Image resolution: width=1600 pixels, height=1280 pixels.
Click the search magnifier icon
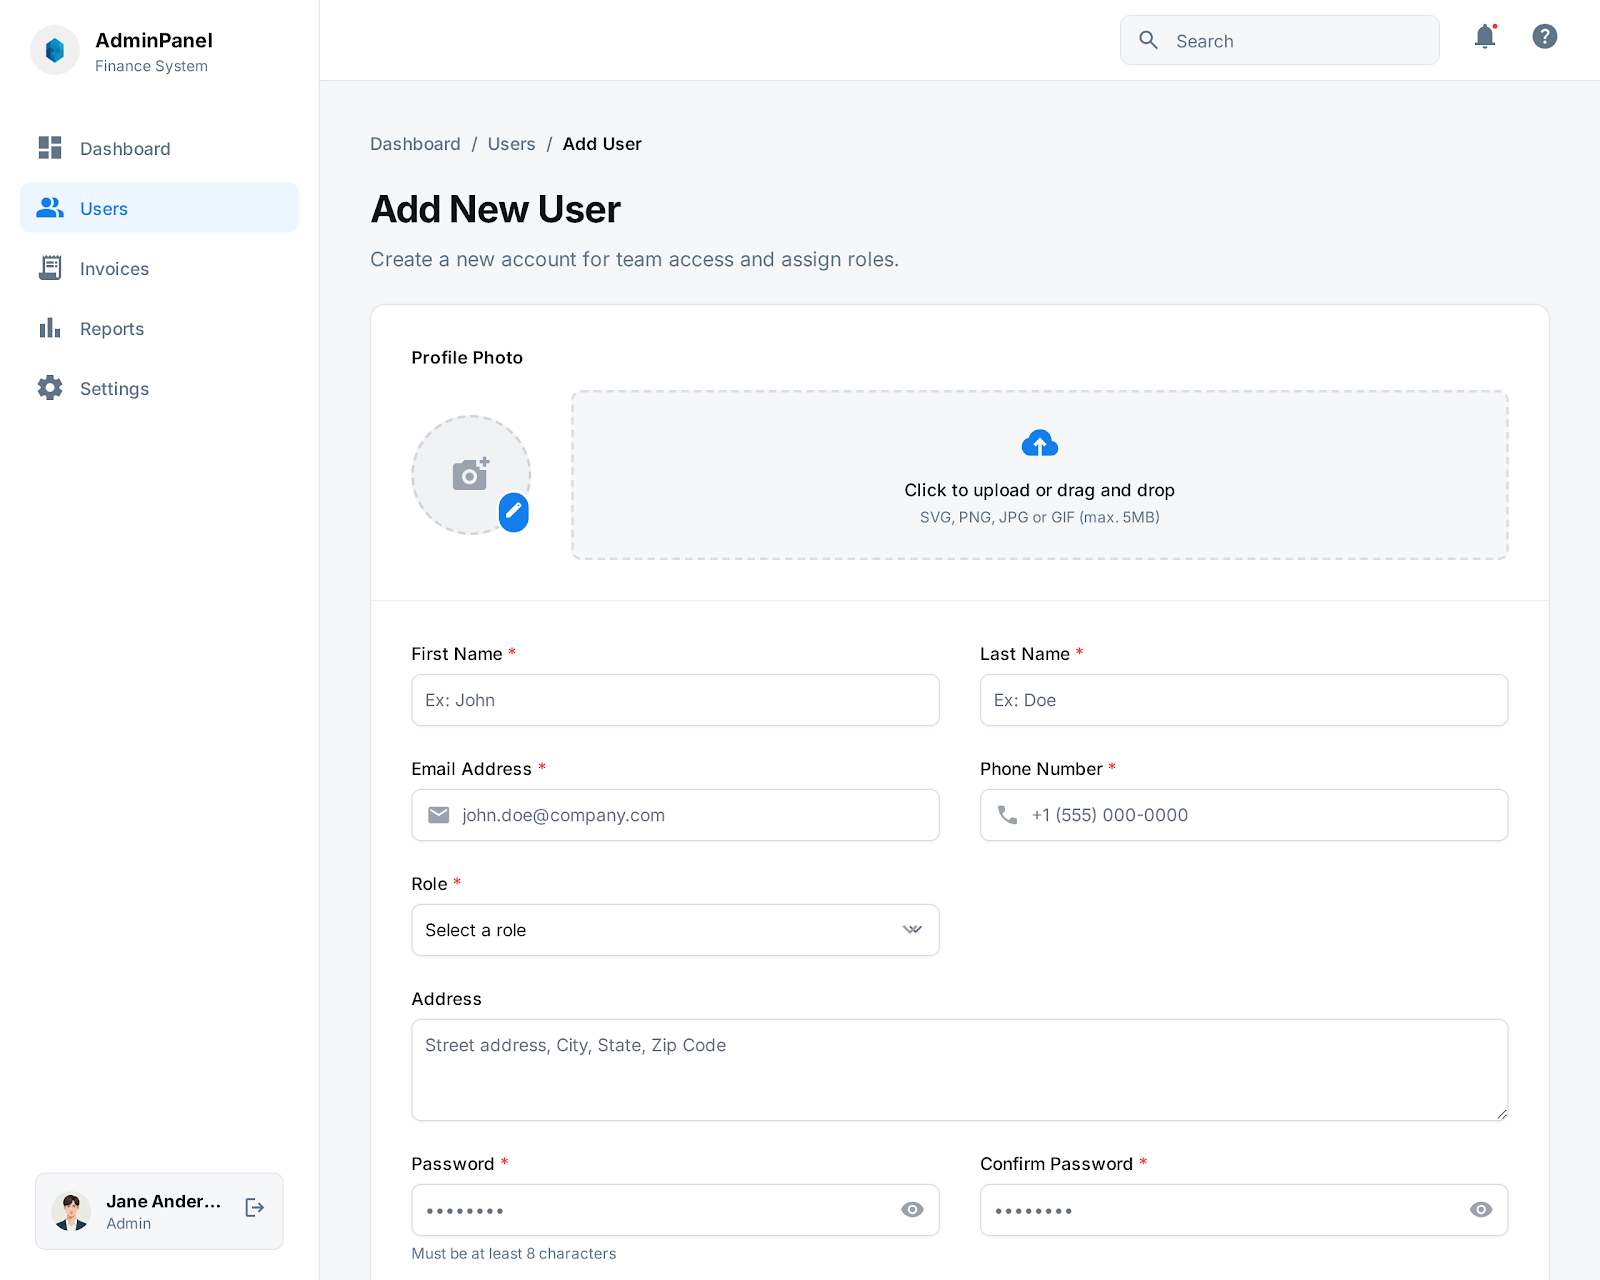1149,40
